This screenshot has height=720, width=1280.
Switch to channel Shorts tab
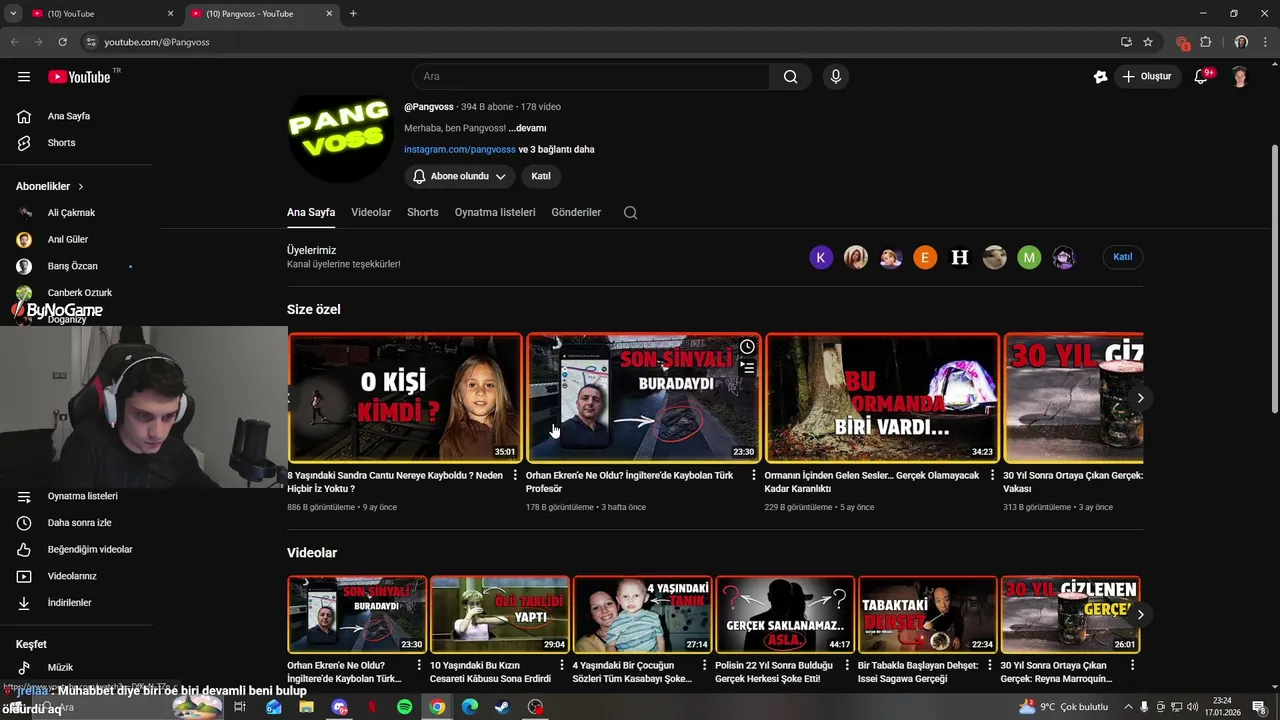click(423, 212)
